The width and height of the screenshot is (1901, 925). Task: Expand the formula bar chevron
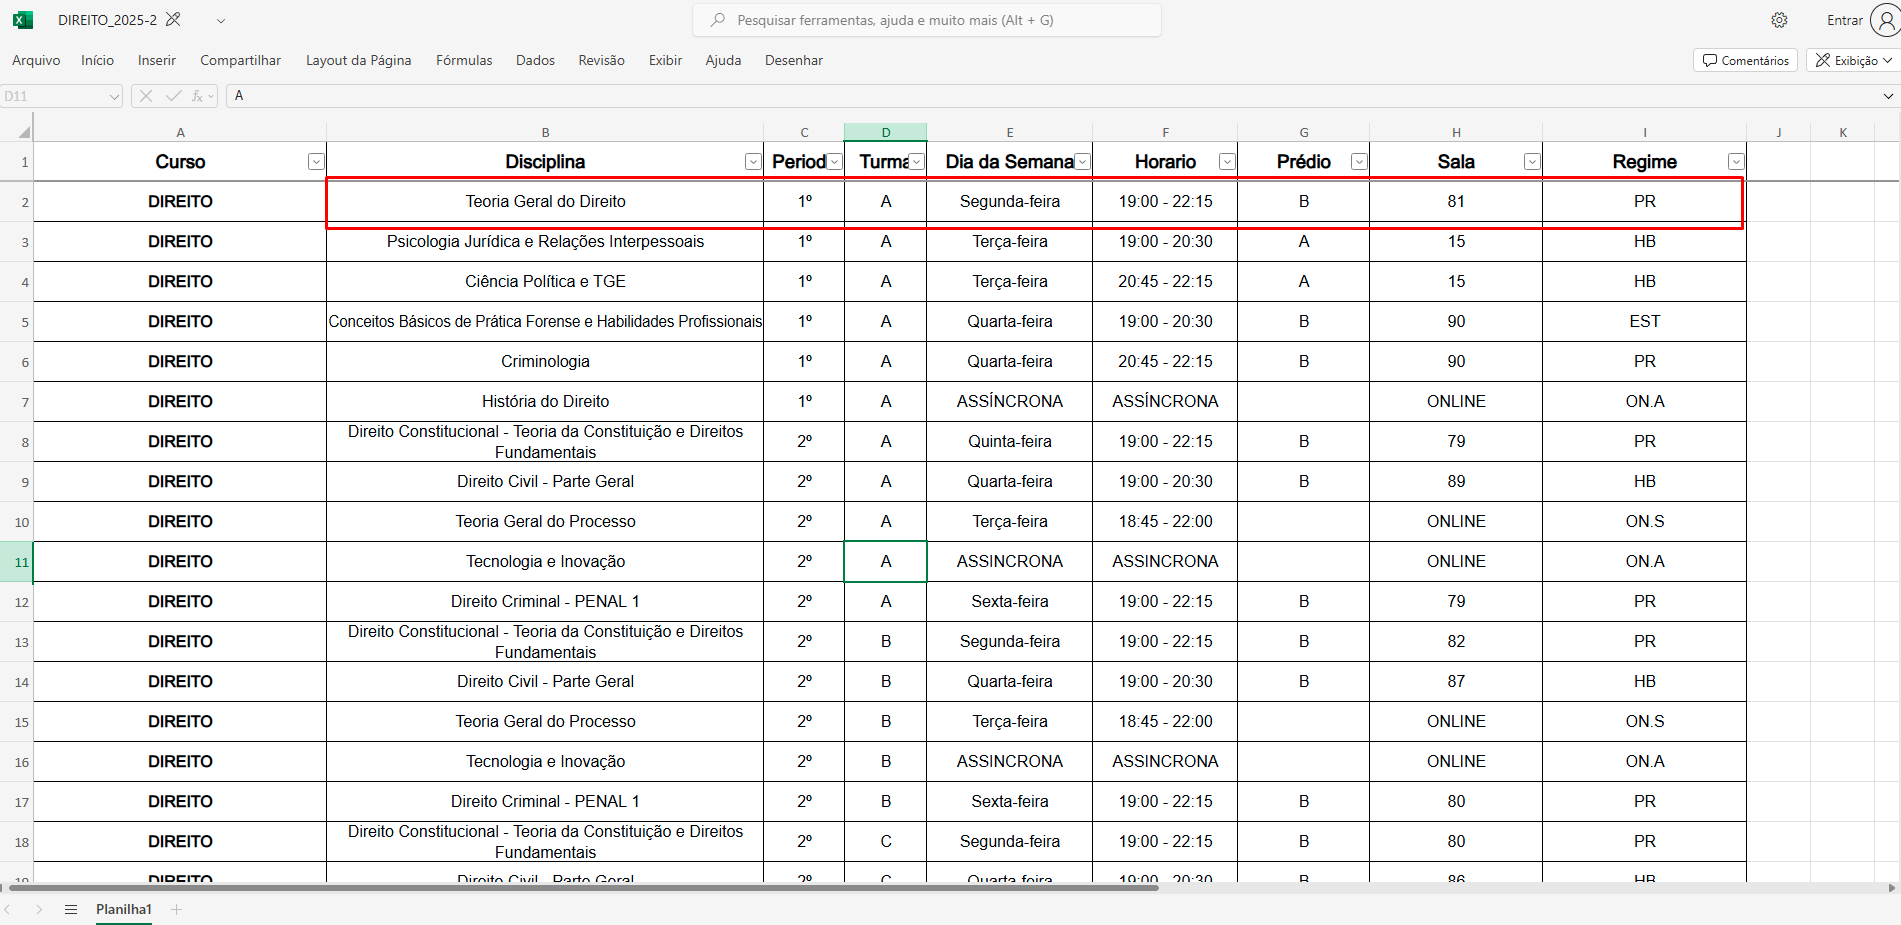coord(1888,96)
